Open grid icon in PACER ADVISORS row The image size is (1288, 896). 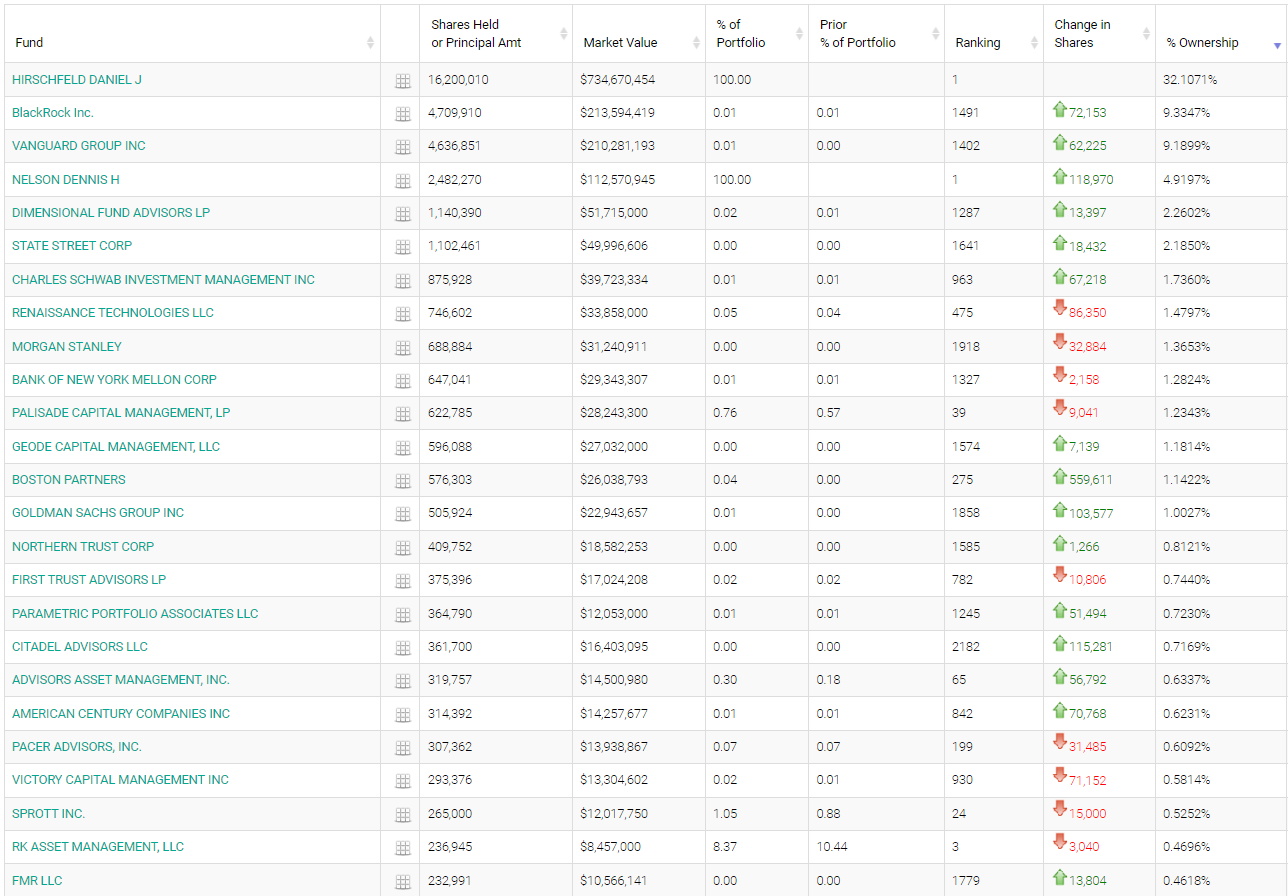pos(403,748)
